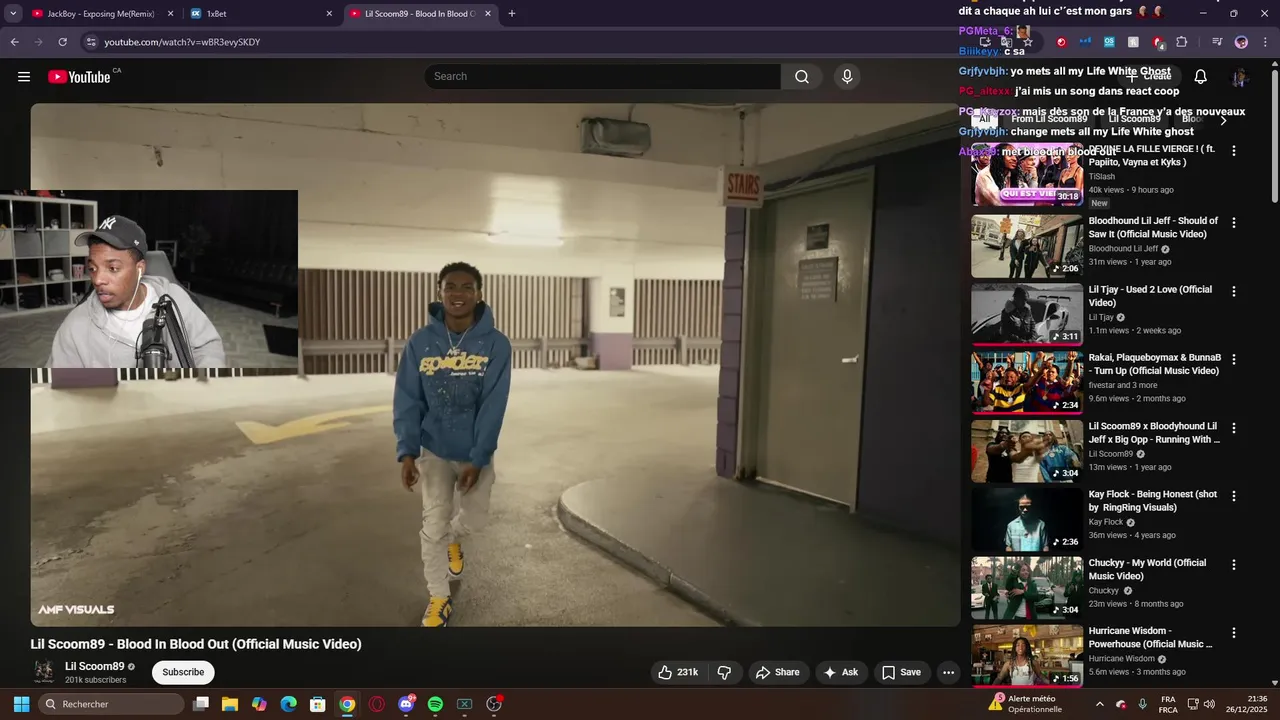View site information icon in address bar

[90, 42]
